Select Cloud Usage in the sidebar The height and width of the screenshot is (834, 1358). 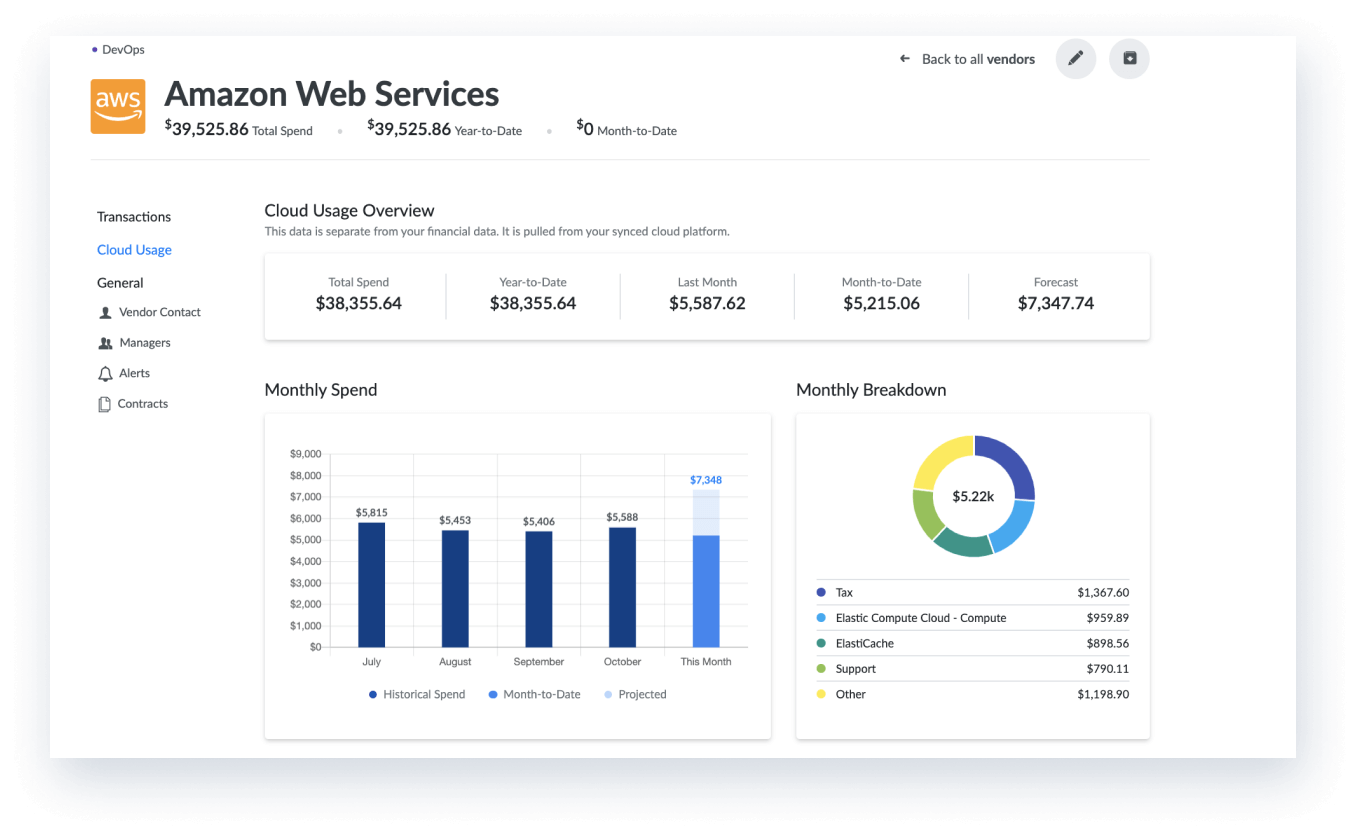[x=134, y=250]
